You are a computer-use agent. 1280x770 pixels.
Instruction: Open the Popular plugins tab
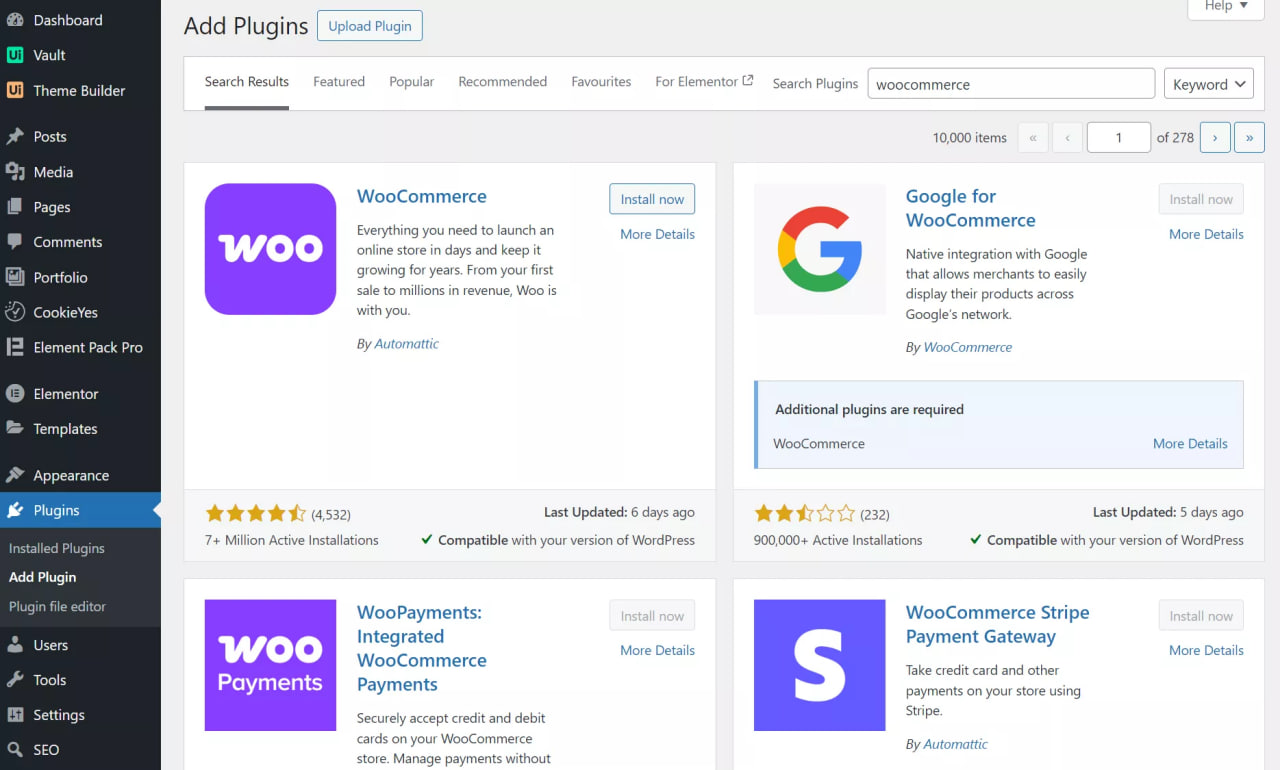tap(411, 81)
